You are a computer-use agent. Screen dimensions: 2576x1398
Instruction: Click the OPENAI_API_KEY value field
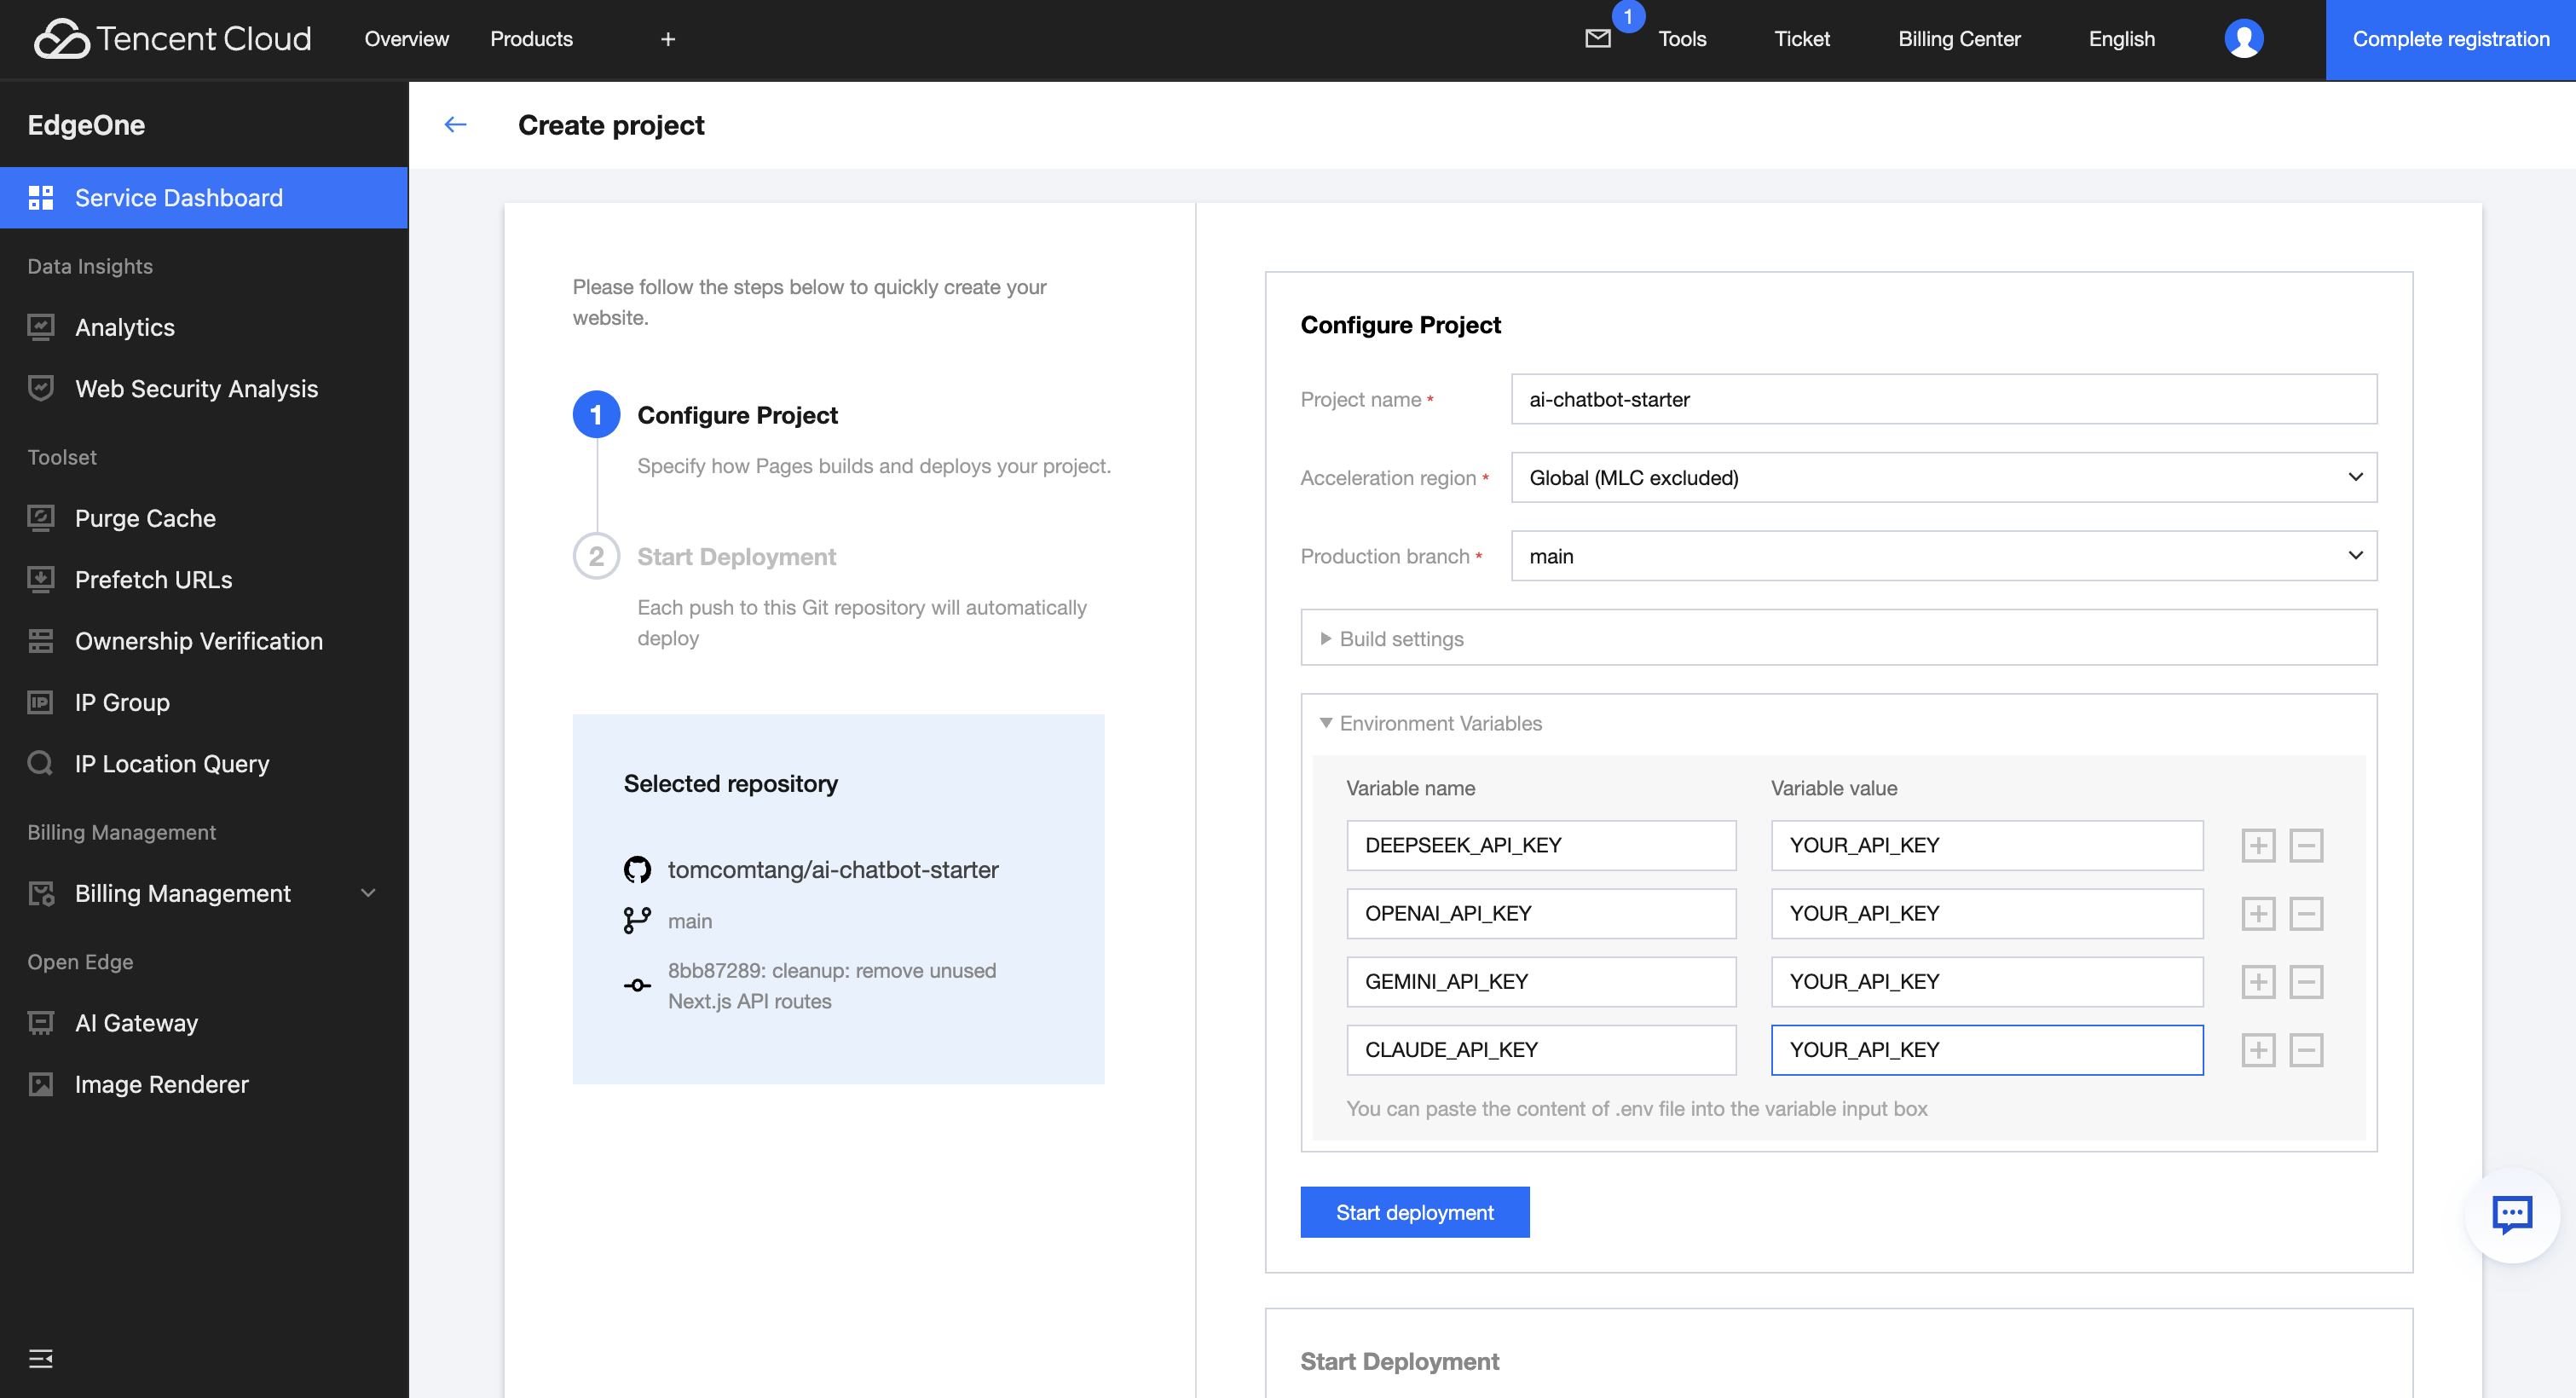[x=1986, y=913]
